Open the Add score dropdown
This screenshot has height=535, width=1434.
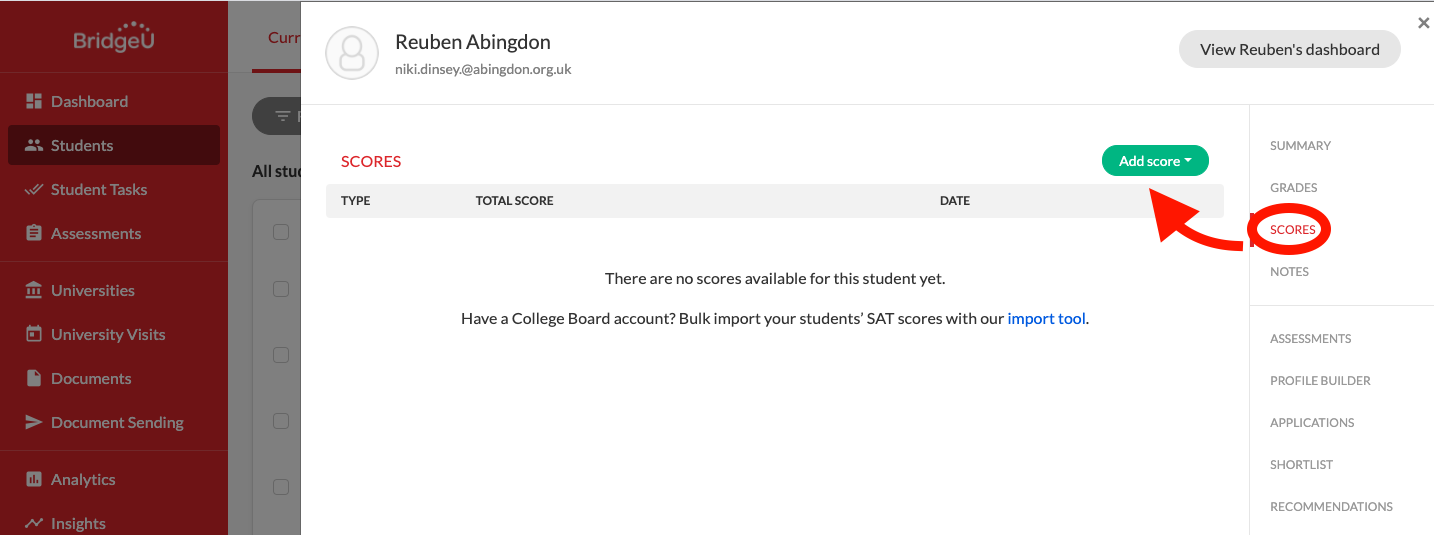pos(1155,161)
